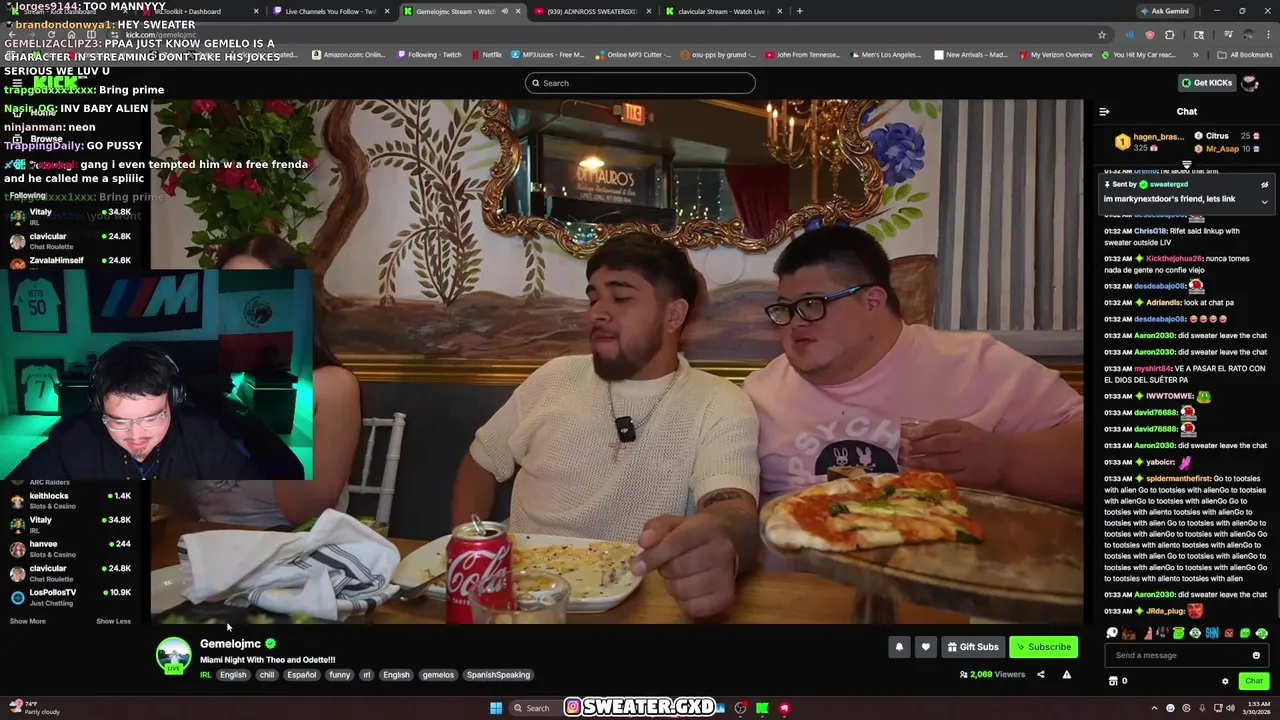Select Mr_Asap in gift leaderboard
1280x720 pixels.
1224,149
